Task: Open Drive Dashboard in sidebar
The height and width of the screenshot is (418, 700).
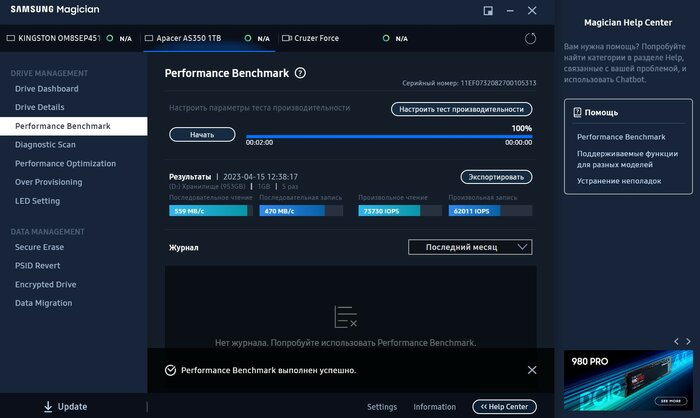Action: pos(47,89)
